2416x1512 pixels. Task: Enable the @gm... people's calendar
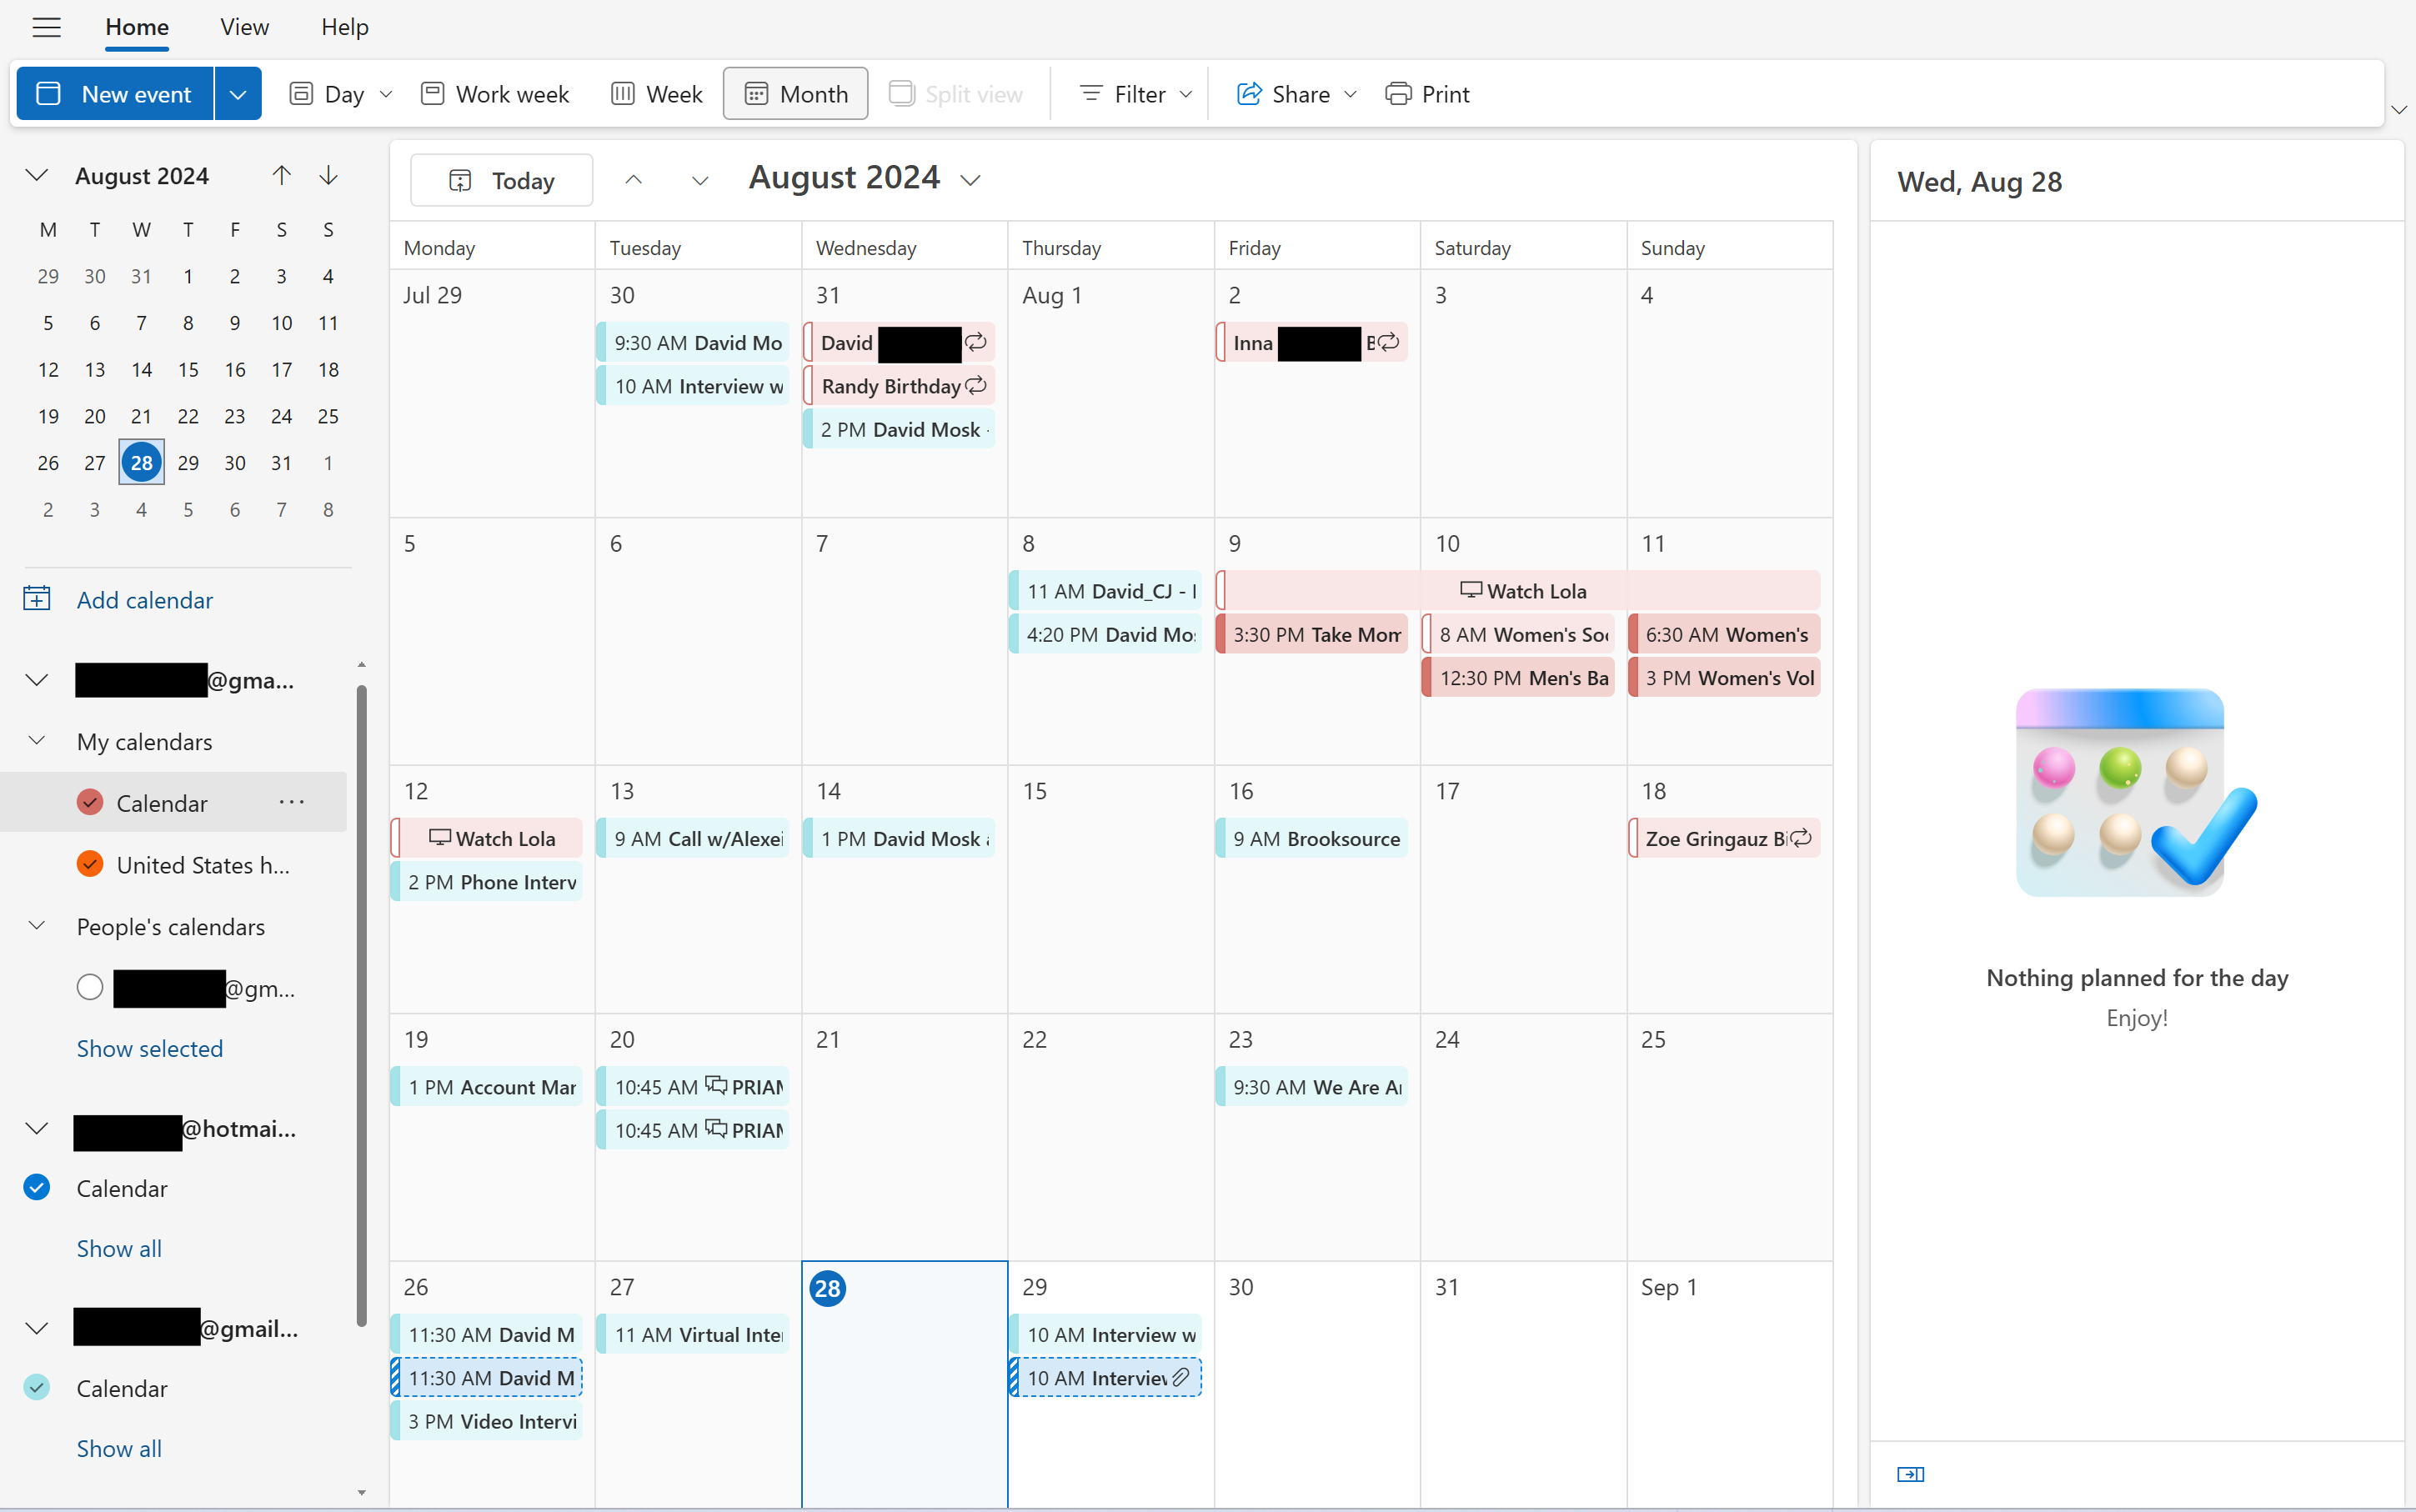[x=90, y=988]
